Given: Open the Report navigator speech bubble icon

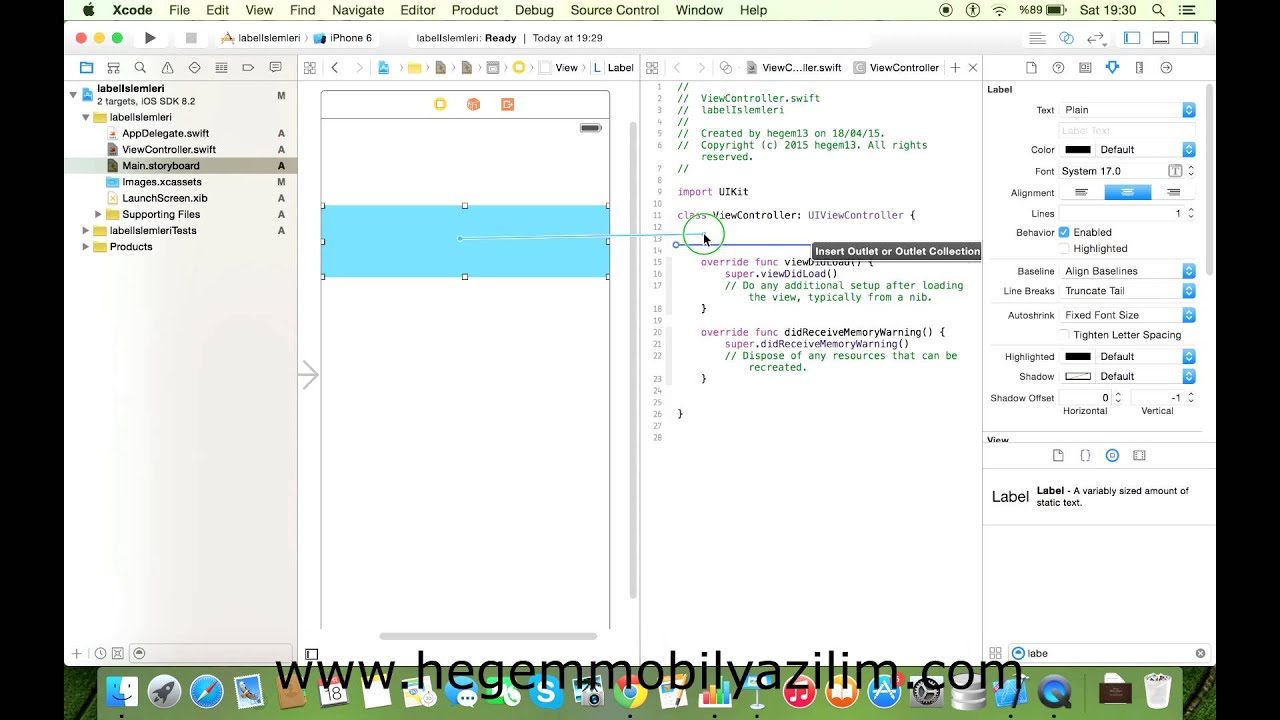Looking at the screenshot, I should pyautogui.click(x=275, y=68).
